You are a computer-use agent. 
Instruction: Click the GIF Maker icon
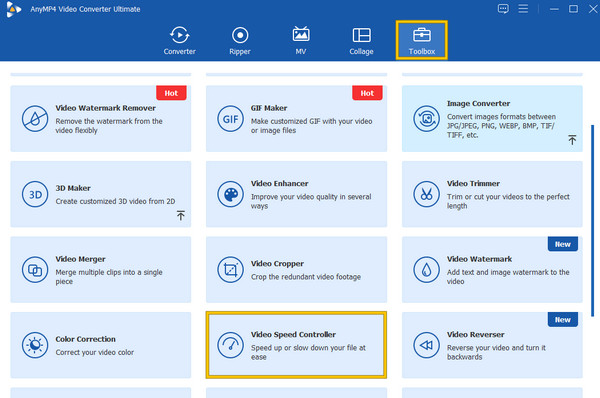(230, 119)
